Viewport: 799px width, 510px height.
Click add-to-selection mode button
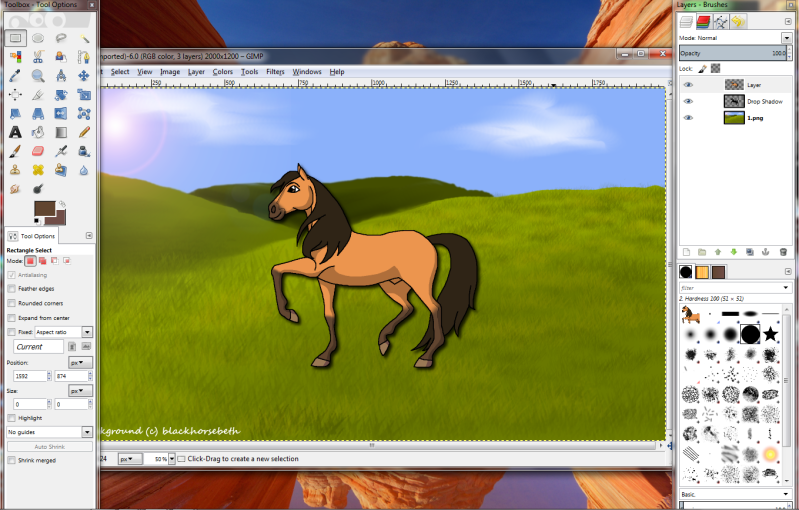coord(42,261)
